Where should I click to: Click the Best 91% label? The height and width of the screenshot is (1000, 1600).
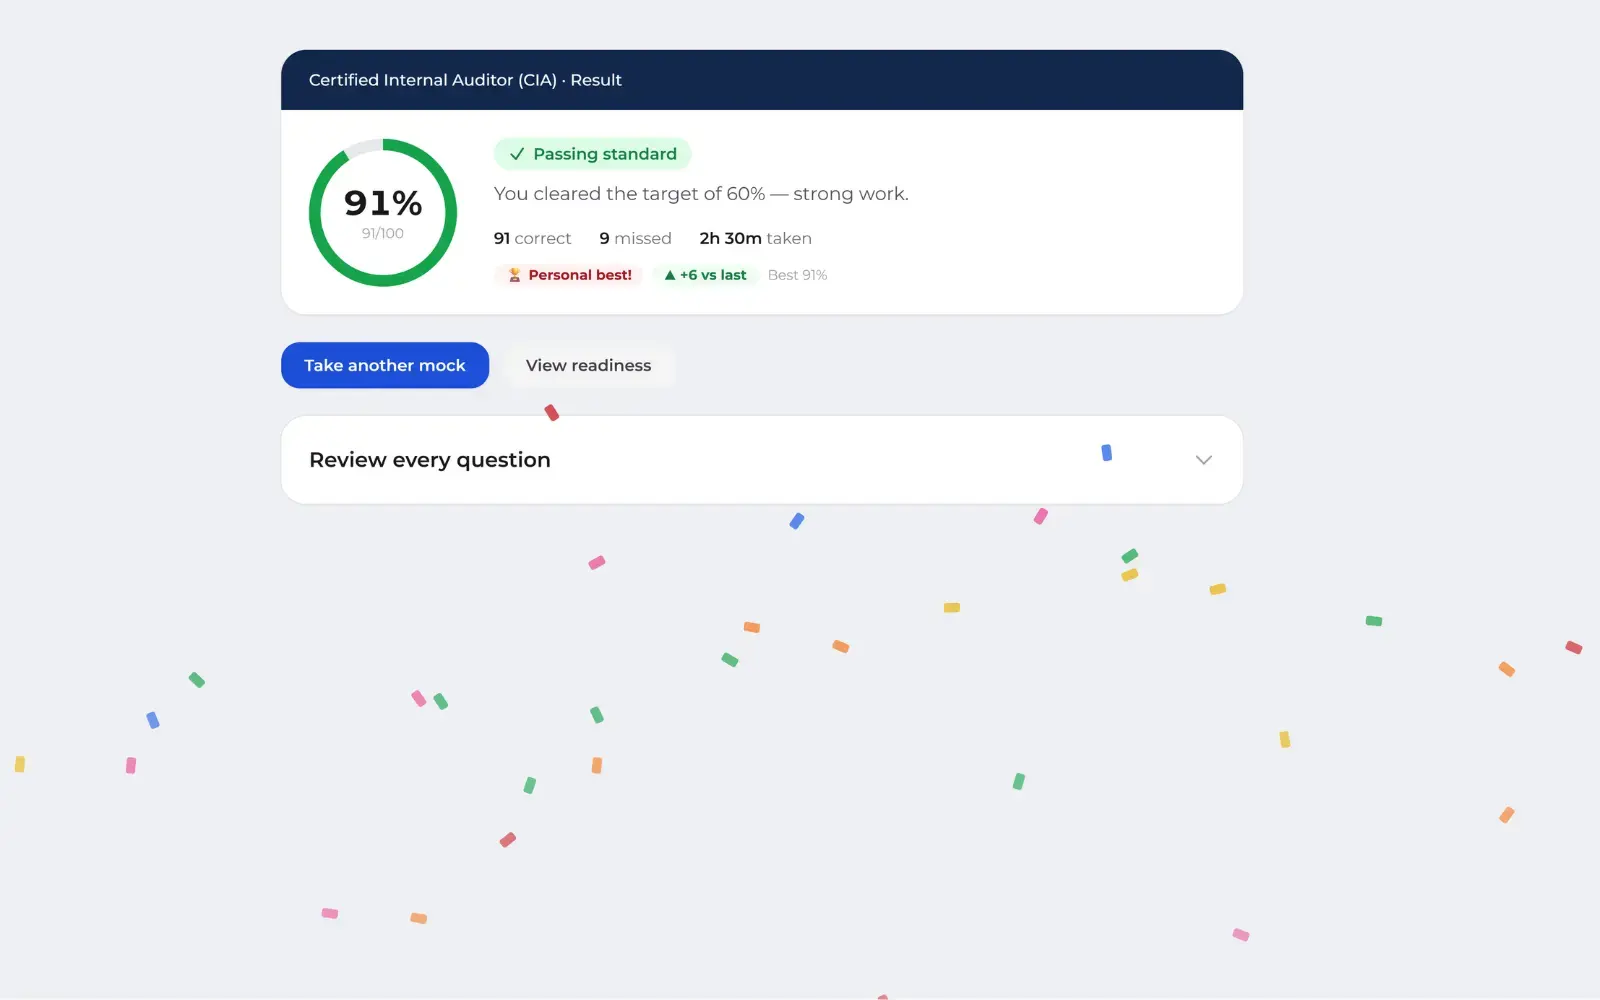pyautogui.click(x=797, y=275)
